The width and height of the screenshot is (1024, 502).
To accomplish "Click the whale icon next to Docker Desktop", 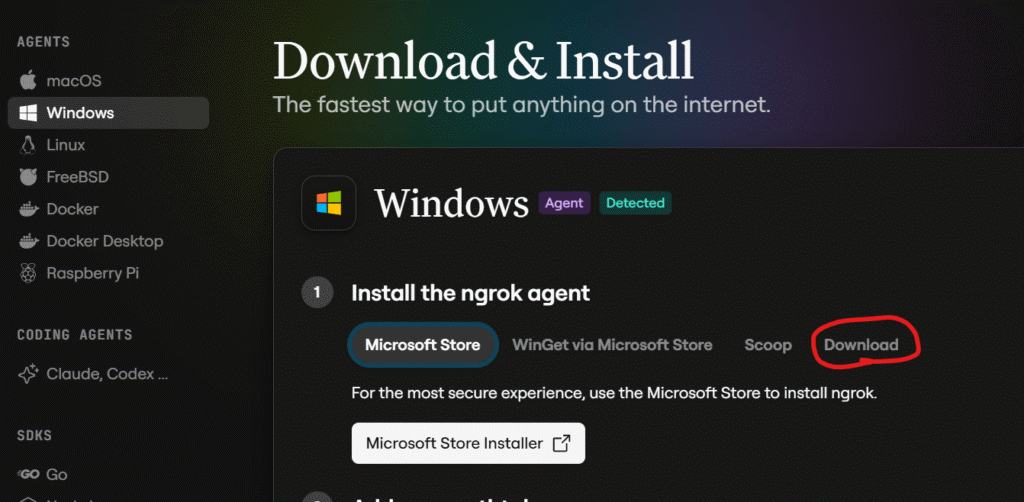I will point(27,241).
